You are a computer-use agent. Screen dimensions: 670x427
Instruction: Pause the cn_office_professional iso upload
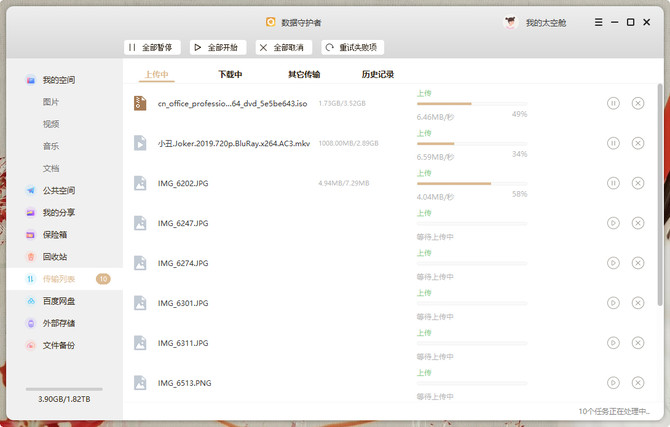point(613,103)
